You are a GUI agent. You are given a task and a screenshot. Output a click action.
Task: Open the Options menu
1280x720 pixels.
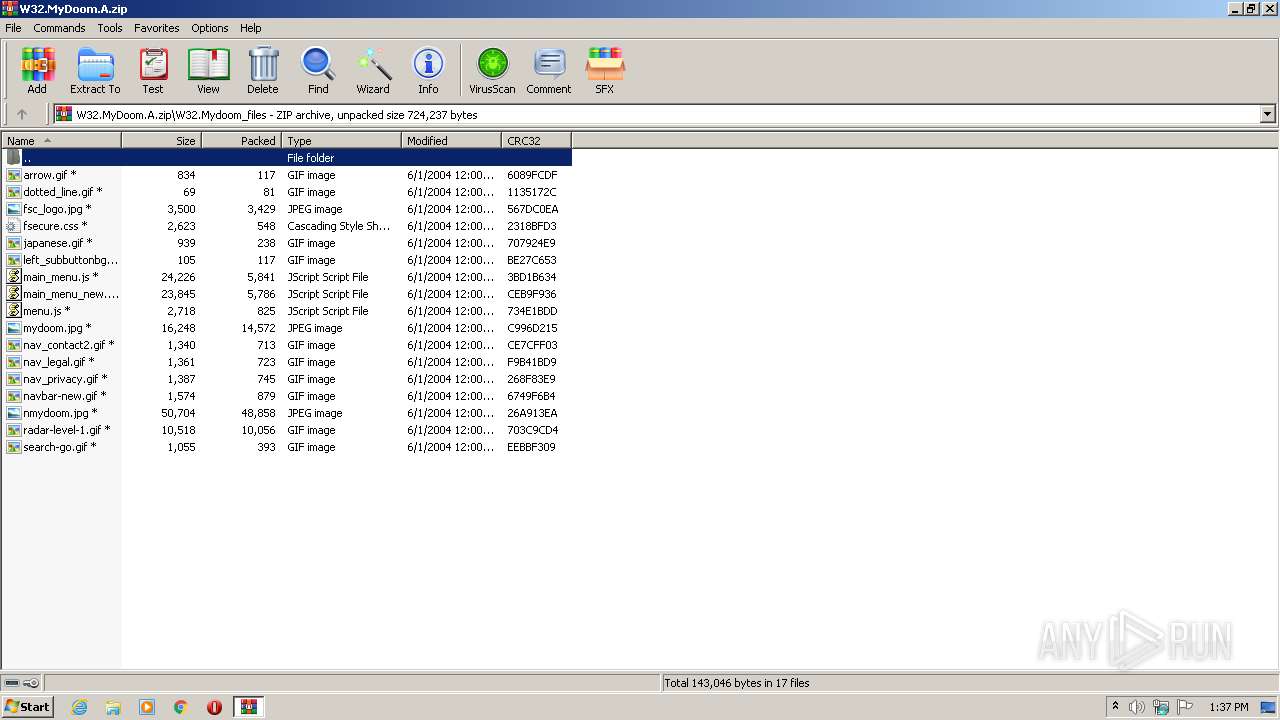point(210,28)
